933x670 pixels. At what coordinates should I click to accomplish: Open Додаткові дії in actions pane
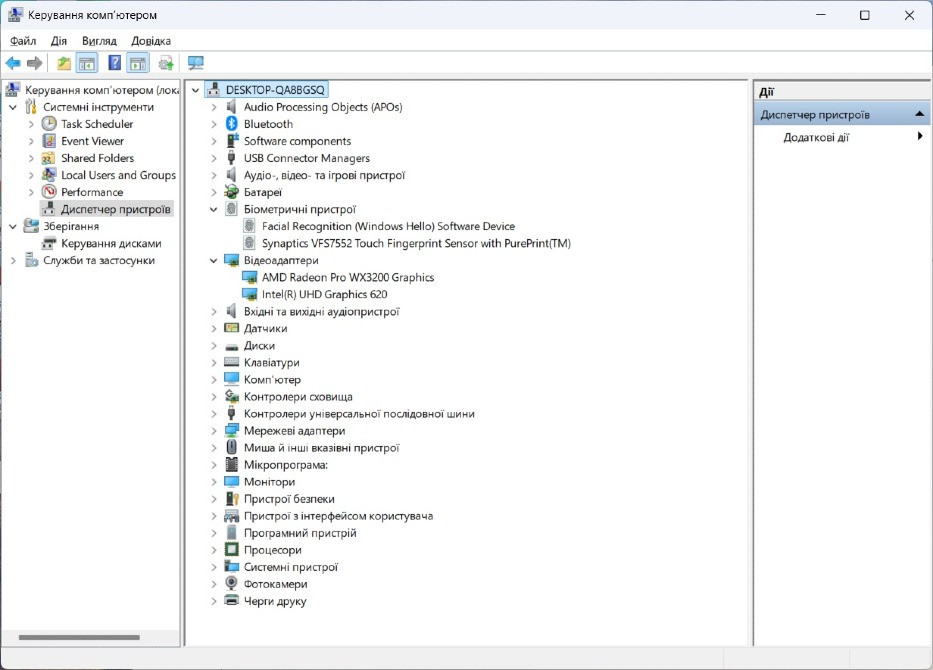coord(816,137)
